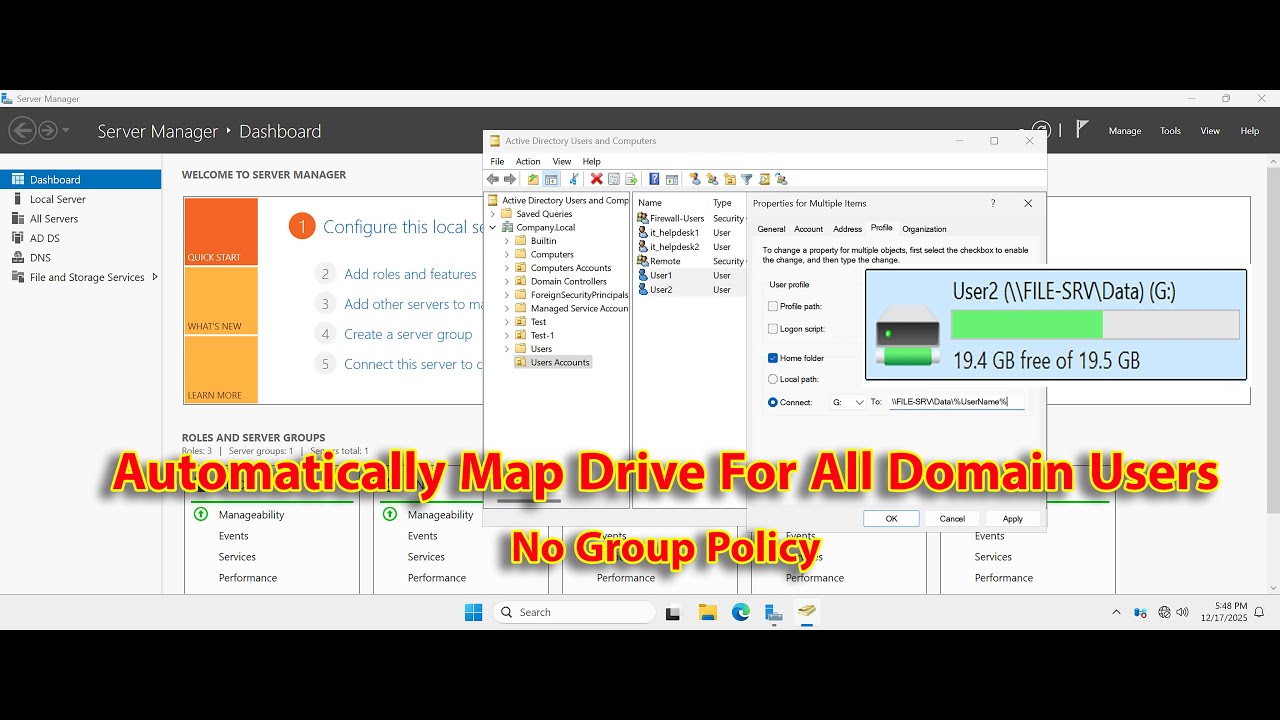Show hidden icons chevron in system tray
This screenshot has width=1280, height=720.
coord(1116,612)
